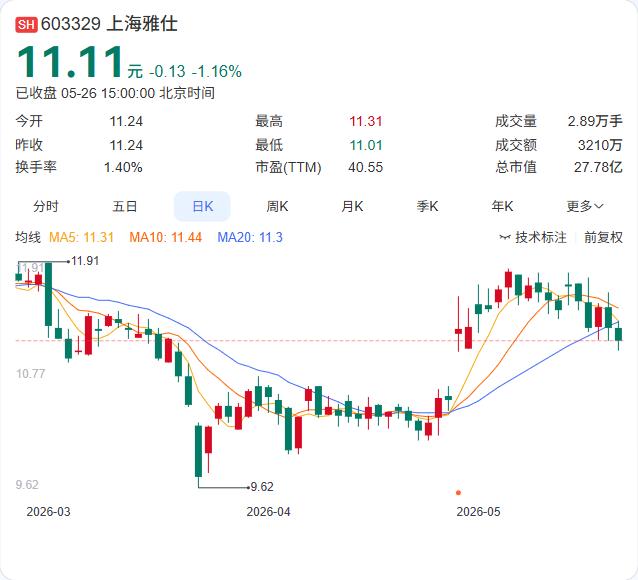Image resolution: width=638 pixels, height=580 pixels.
Task: Click the 10.77 y-axis label
Action: [31, 374]
